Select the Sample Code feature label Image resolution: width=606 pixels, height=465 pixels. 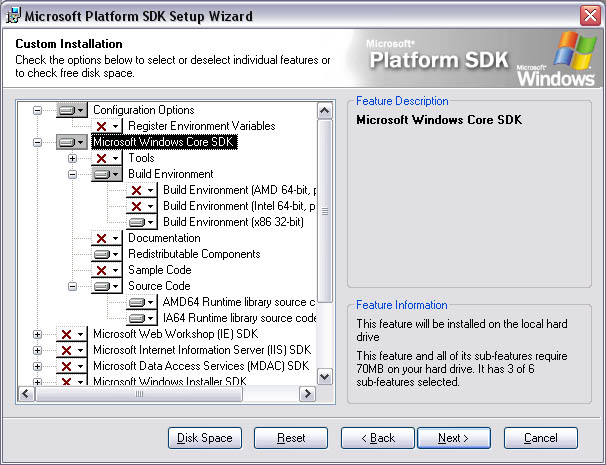160,270
